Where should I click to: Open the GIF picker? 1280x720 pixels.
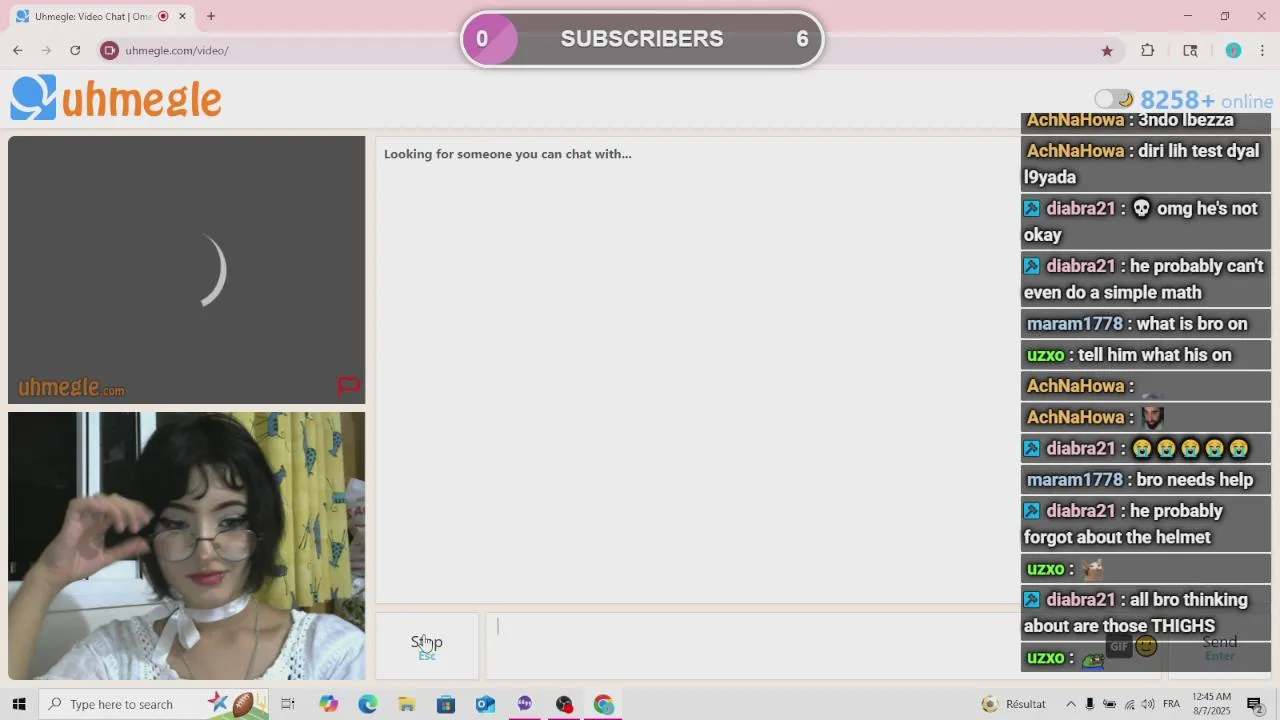coord(1119,646)
